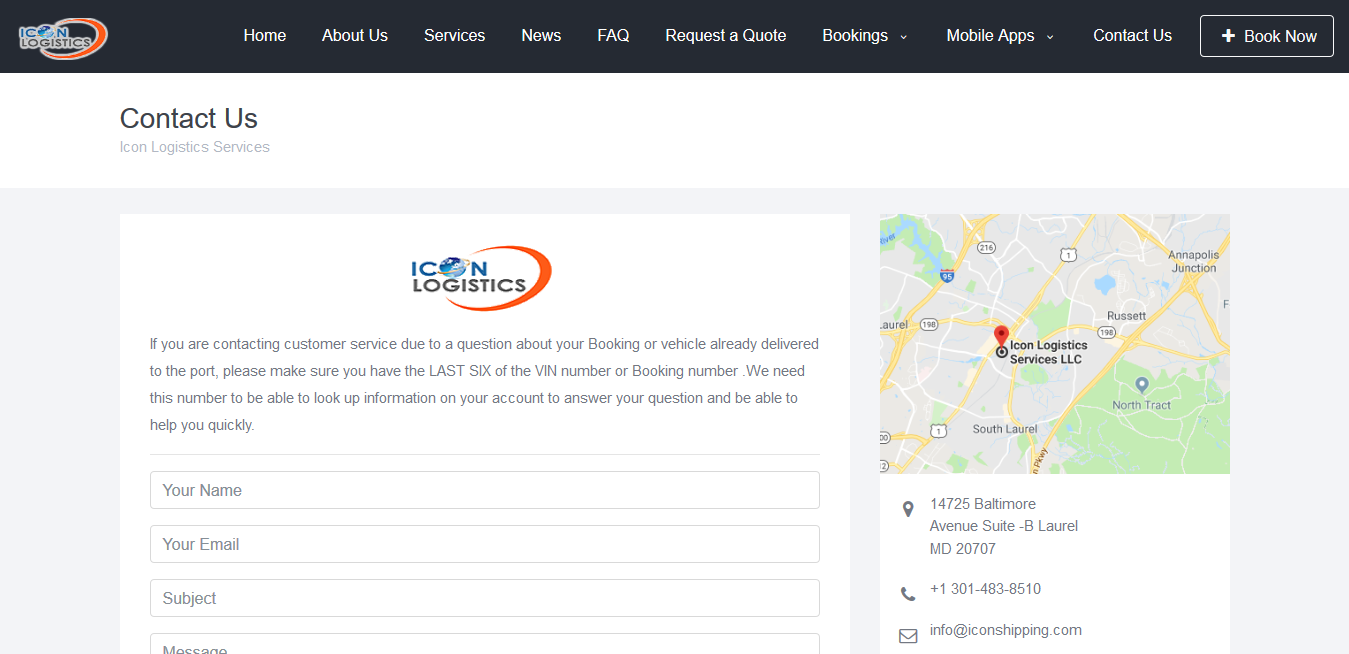This screenshot has height=654, width=1349.
Task: Click the info@iconshipping.com email link
Action: pyautogui.click(x=1005, y=630)
